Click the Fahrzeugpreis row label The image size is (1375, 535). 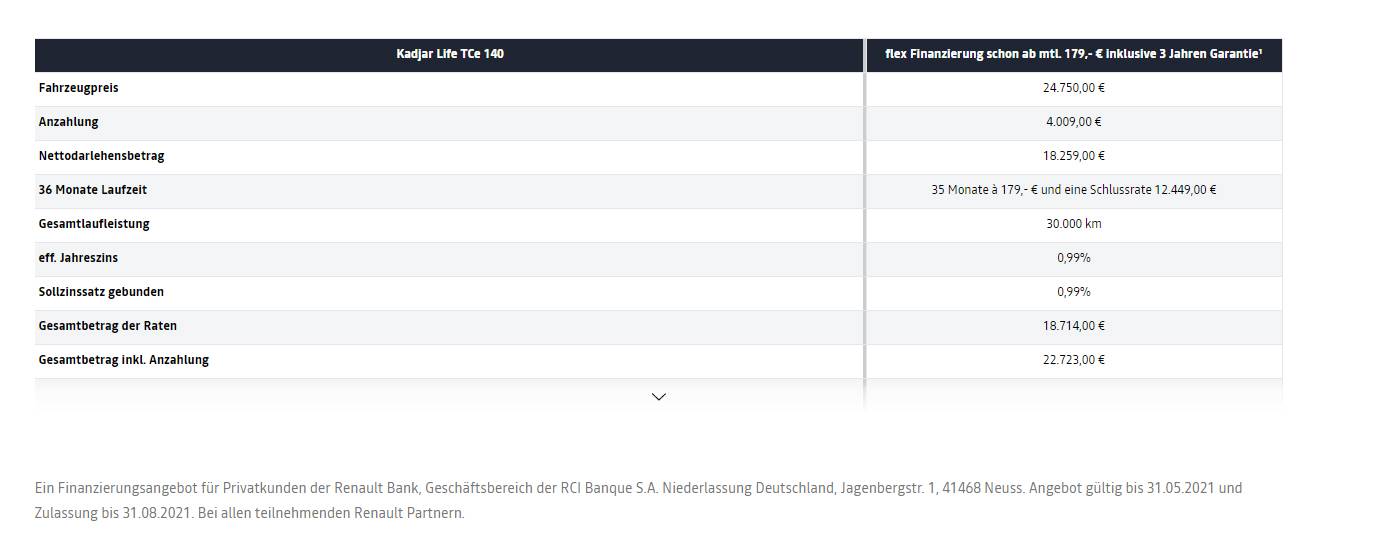point(79,88)
